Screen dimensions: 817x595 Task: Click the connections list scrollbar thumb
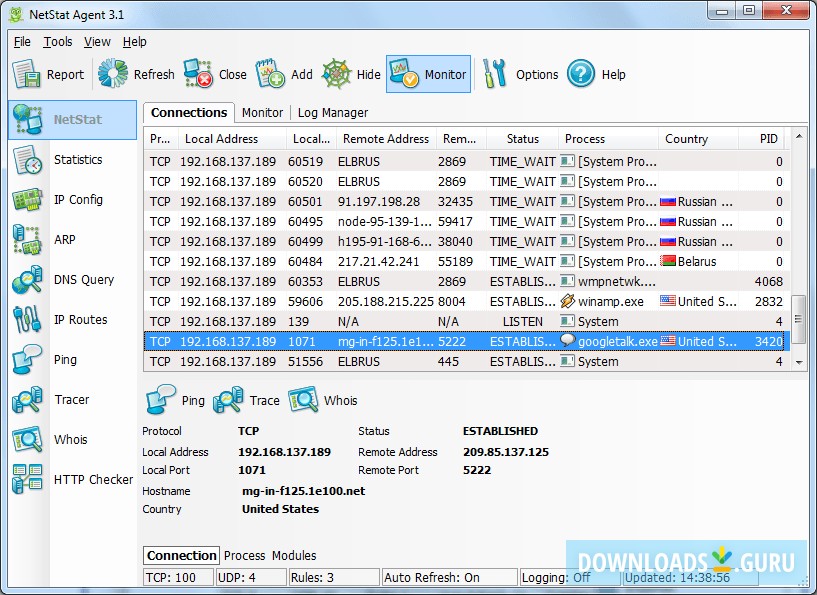click(x=799, y=319)
